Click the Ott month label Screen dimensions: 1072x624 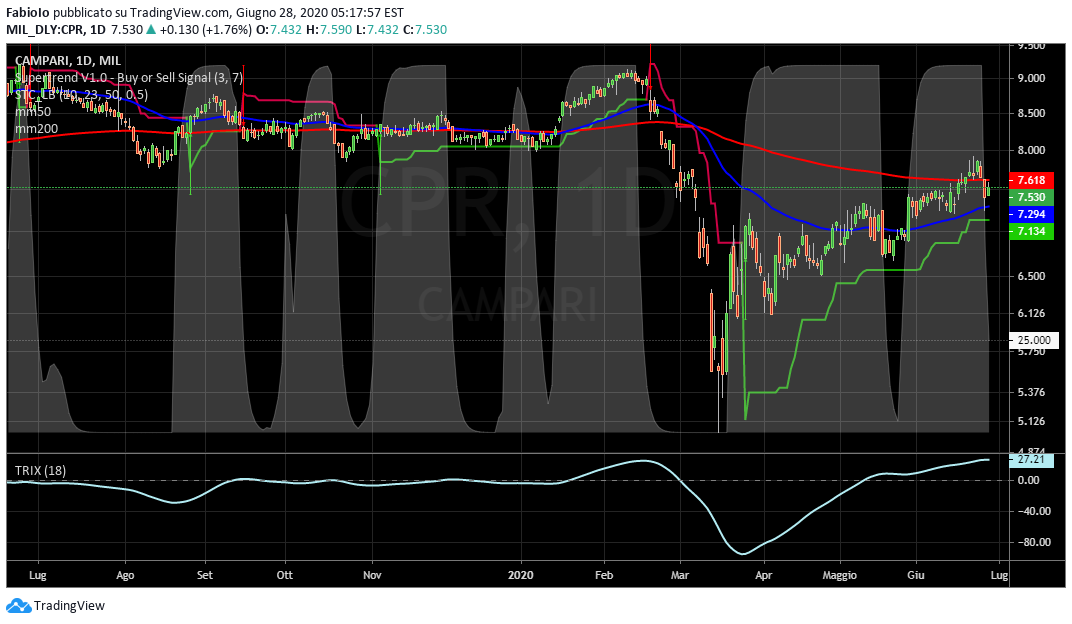click(284, 575)
